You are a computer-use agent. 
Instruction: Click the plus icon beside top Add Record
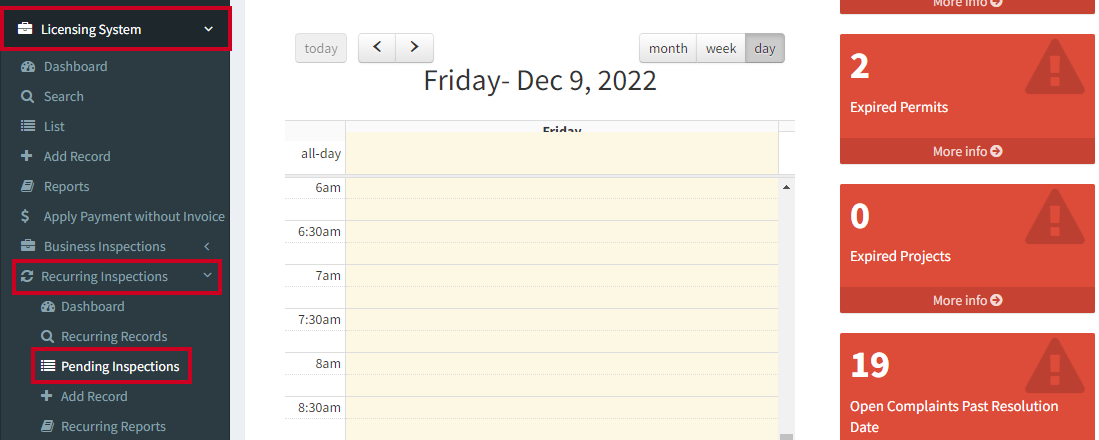tap(27, 156)
